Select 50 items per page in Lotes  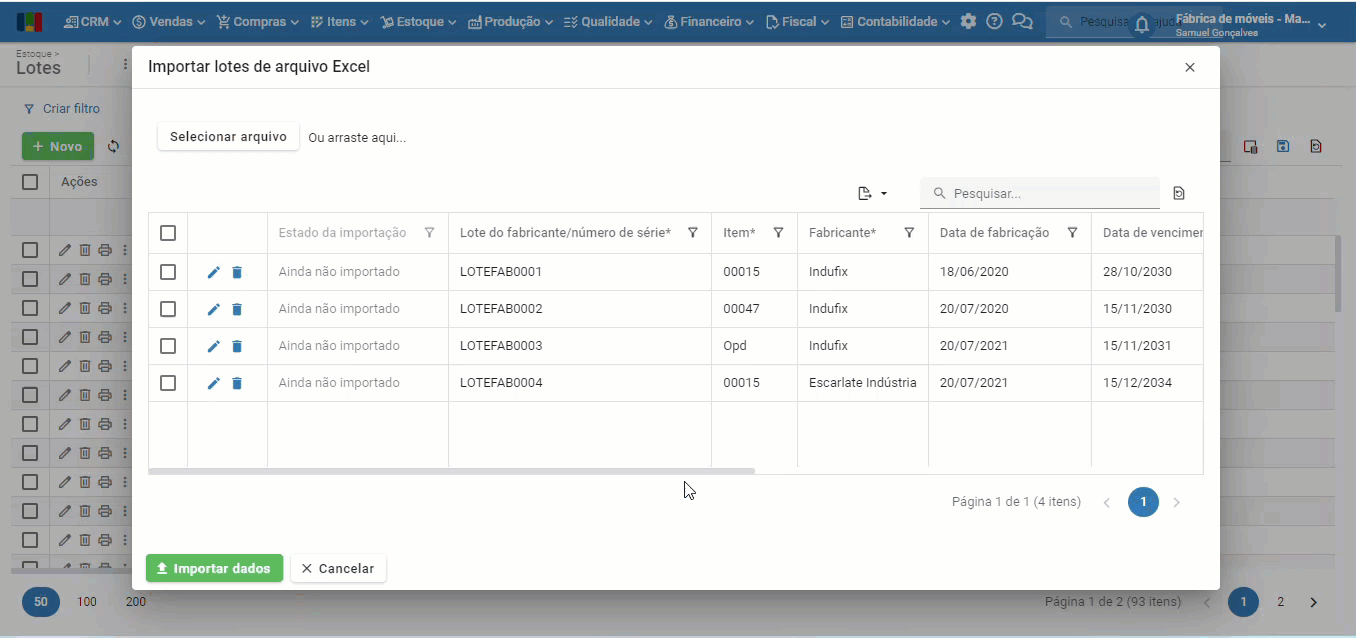click(41, 602)
